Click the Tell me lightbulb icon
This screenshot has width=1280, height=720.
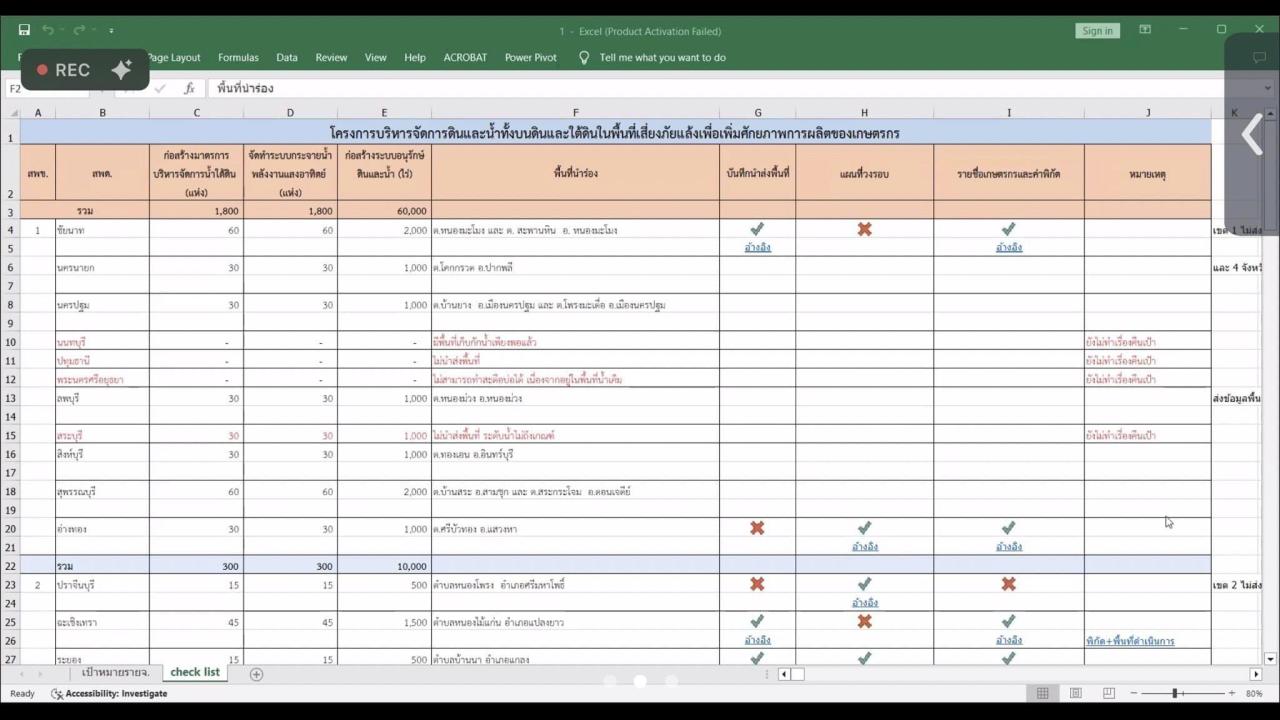coord(584,57)
